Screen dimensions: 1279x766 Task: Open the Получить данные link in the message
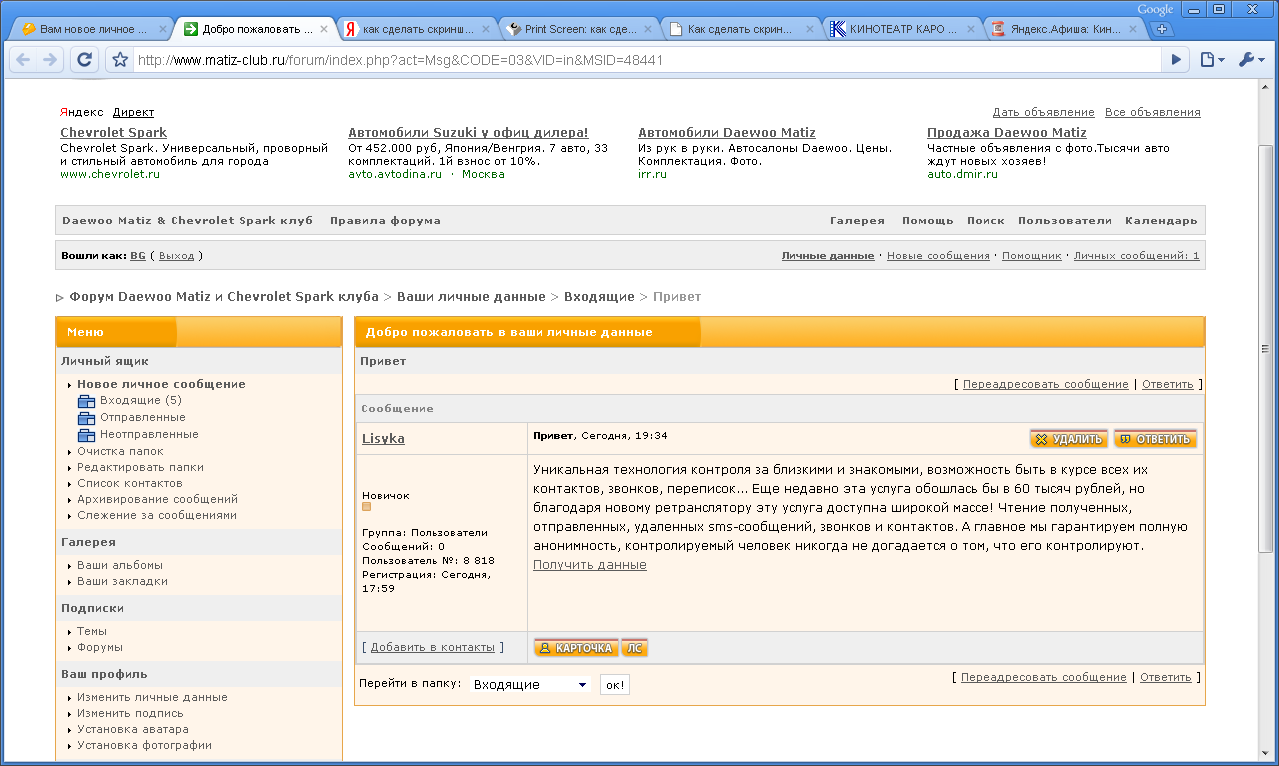(589, 565)
